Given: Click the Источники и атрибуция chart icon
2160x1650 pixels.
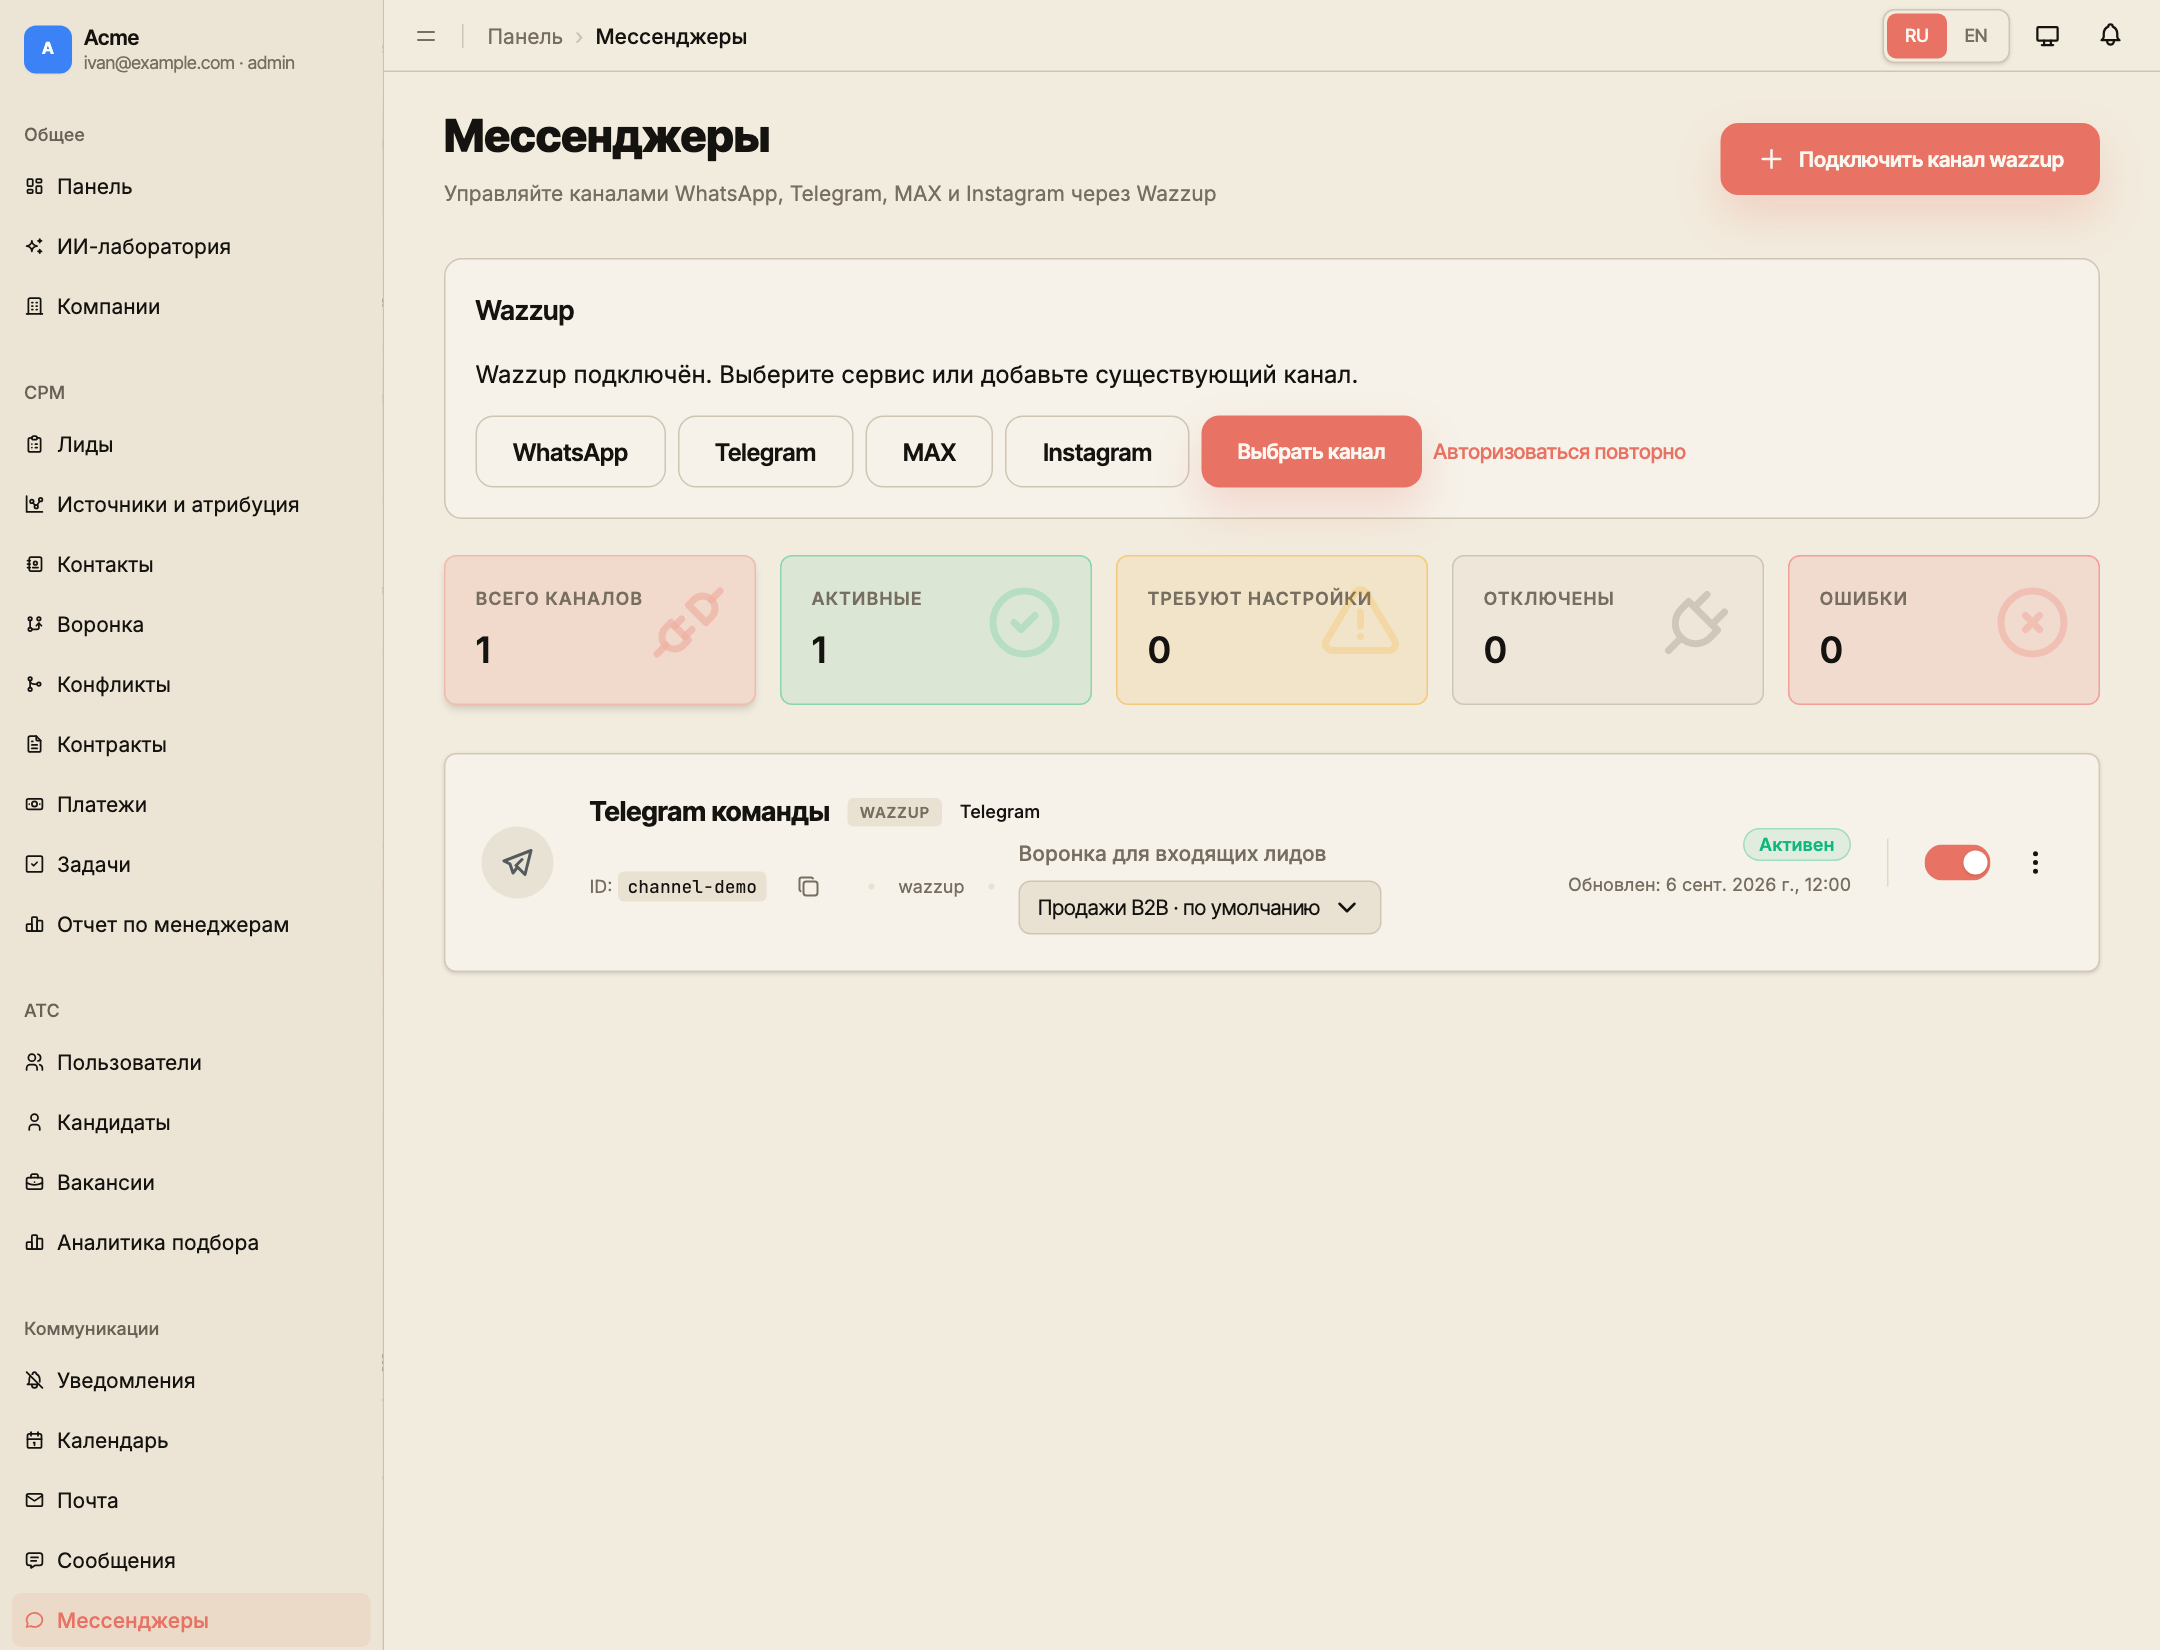Looking at the screenshot, I should click(x=35, y=504).
